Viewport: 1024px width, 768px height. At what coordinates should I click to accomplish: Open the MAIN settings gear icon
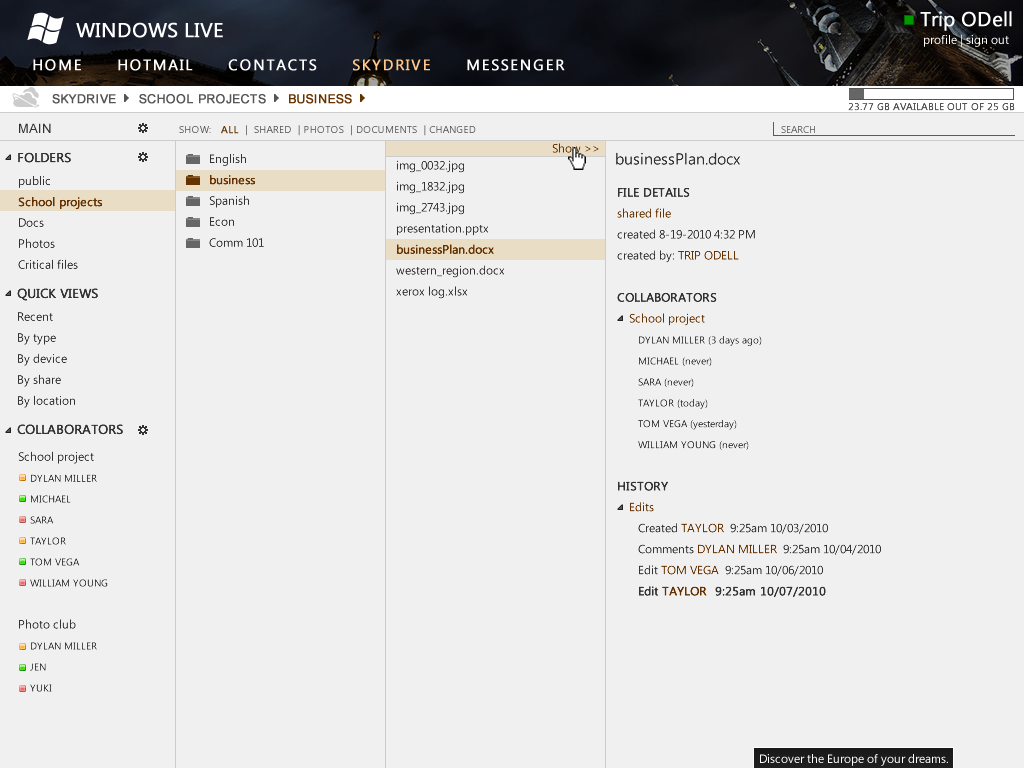(143, 128)
